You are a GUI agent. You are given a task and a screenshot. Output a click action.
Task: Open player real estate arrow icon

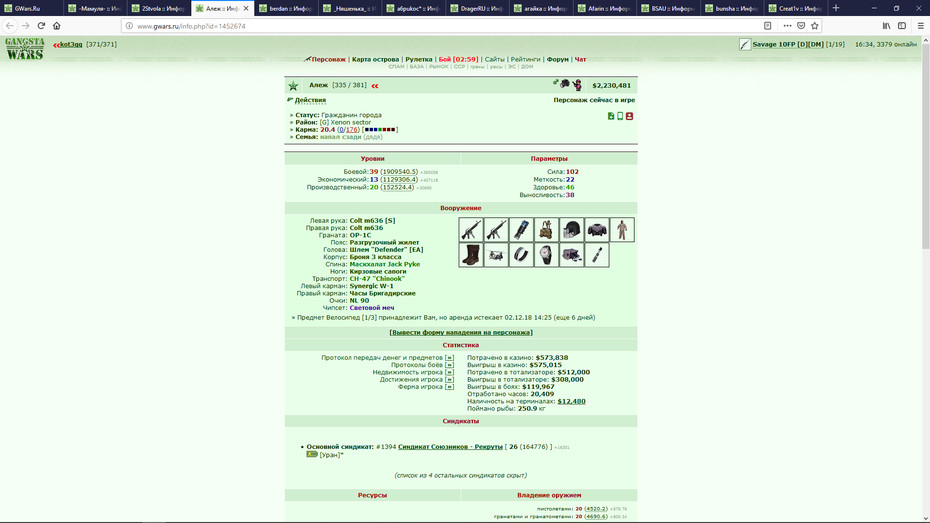[449, 372]
